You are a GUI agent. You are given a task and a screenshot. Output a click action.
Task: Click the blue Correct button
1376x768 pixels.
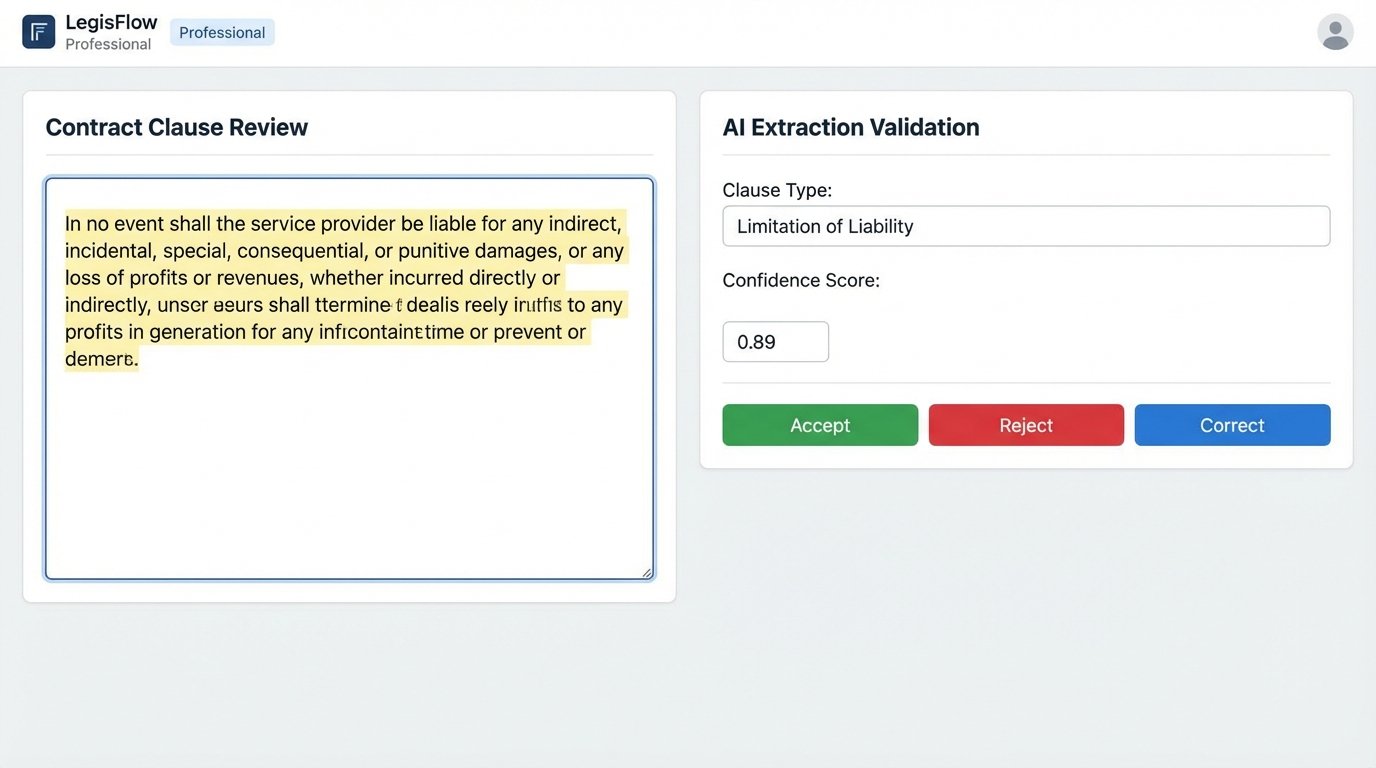[1232, 425]
